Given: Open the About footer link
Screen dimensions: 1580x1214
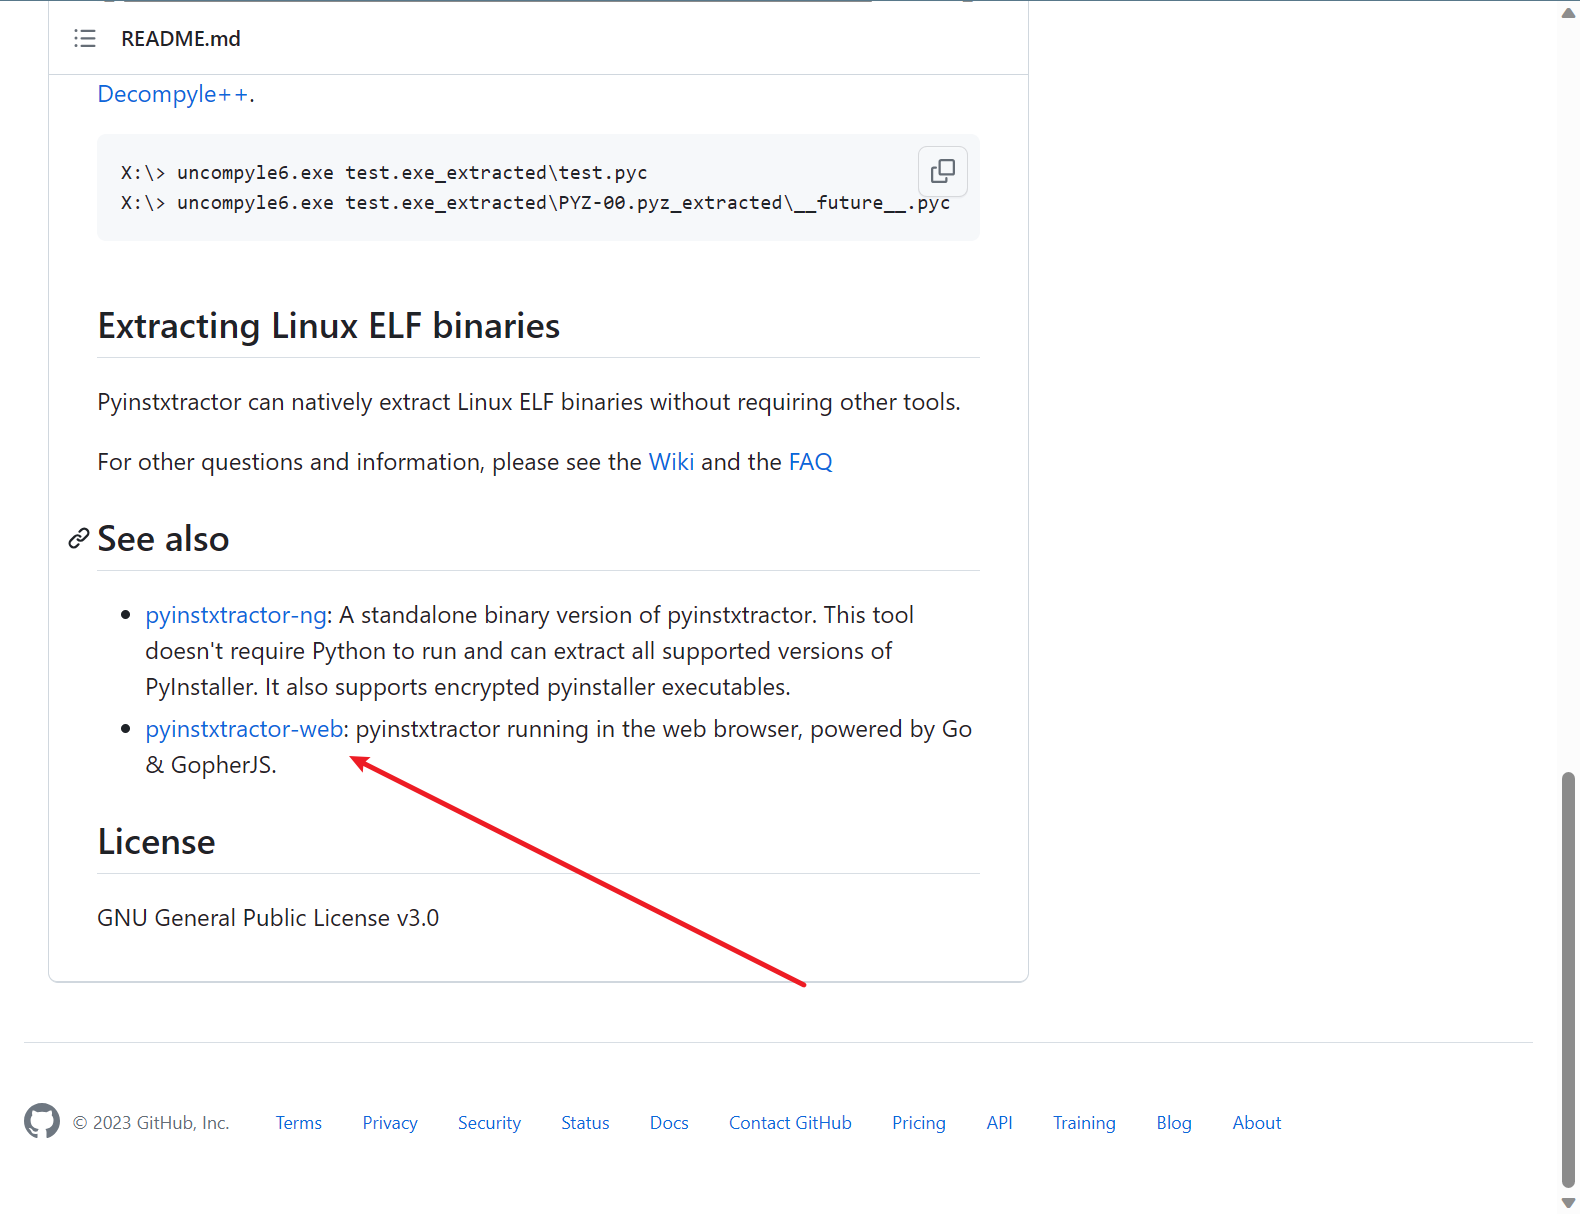Looking at the screenshot, I should coord(1257,1123).
